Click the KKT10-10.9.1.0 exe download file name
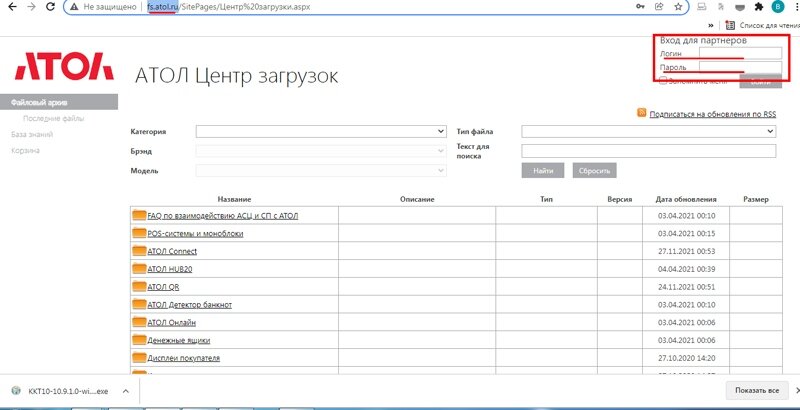Viewport: 800px width, 410px height. point(68,391)
